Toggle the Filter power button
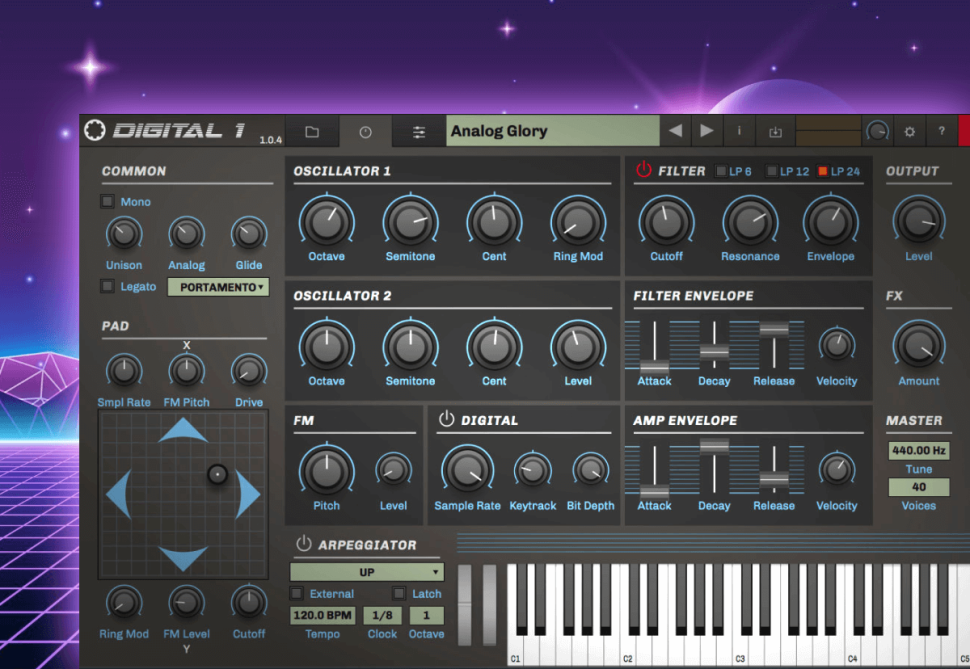Viewport: 970px width, 669px height. click(643, 171)
